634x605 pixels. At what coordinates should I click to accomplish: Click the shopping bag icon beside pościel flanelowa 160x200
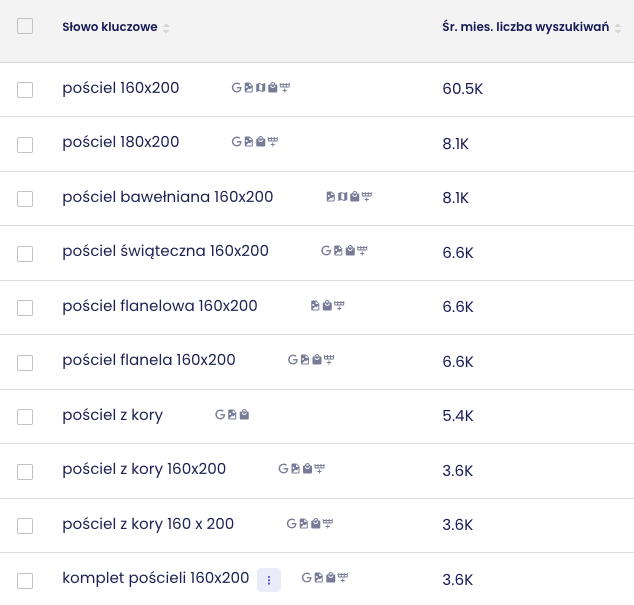point(327,306)
